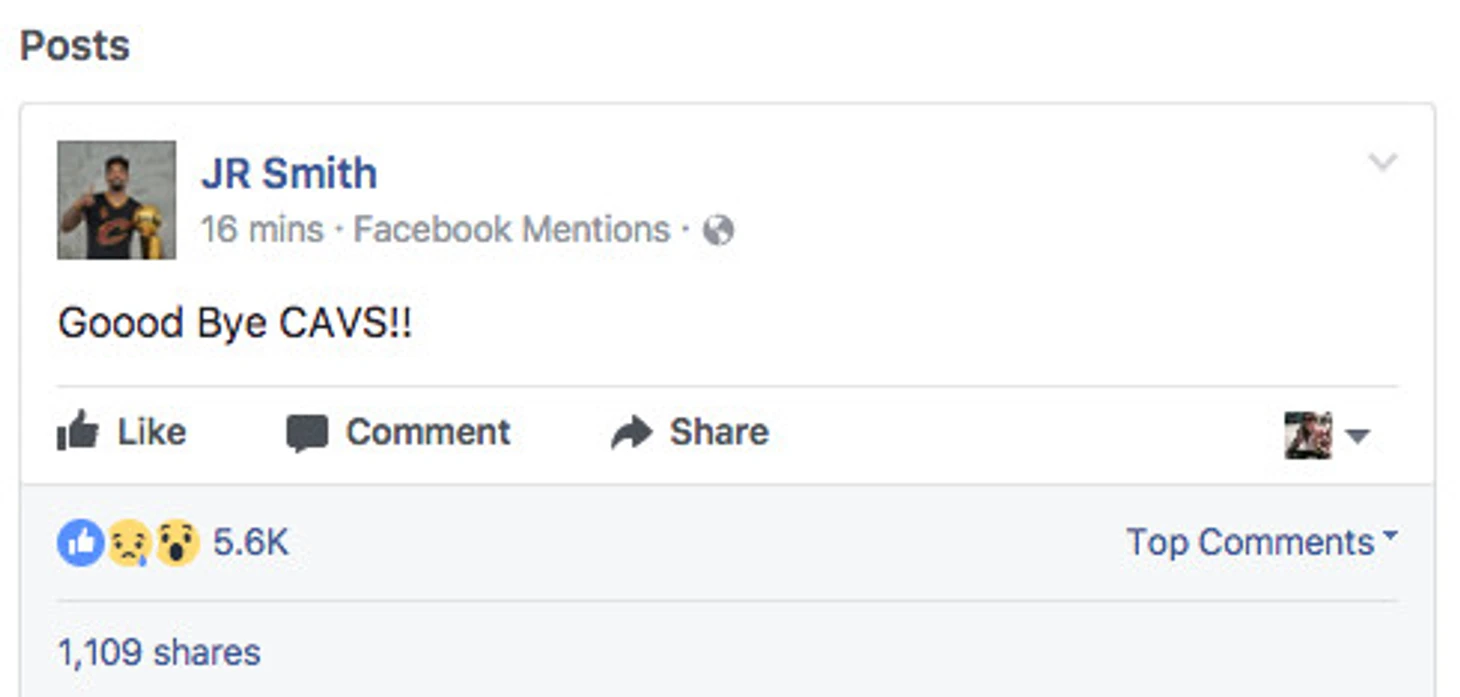The width and height of the screenshot is (1460, 697).
Task: Click the blue Like reaction icon
Action: [80, 543]
